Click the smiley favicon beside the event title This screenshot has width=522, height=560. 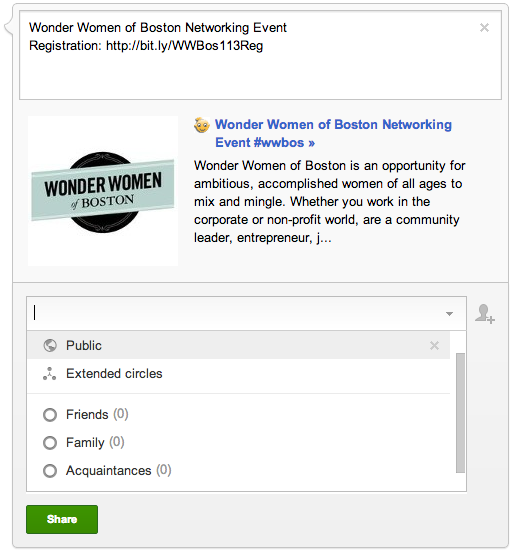(202, 125)
